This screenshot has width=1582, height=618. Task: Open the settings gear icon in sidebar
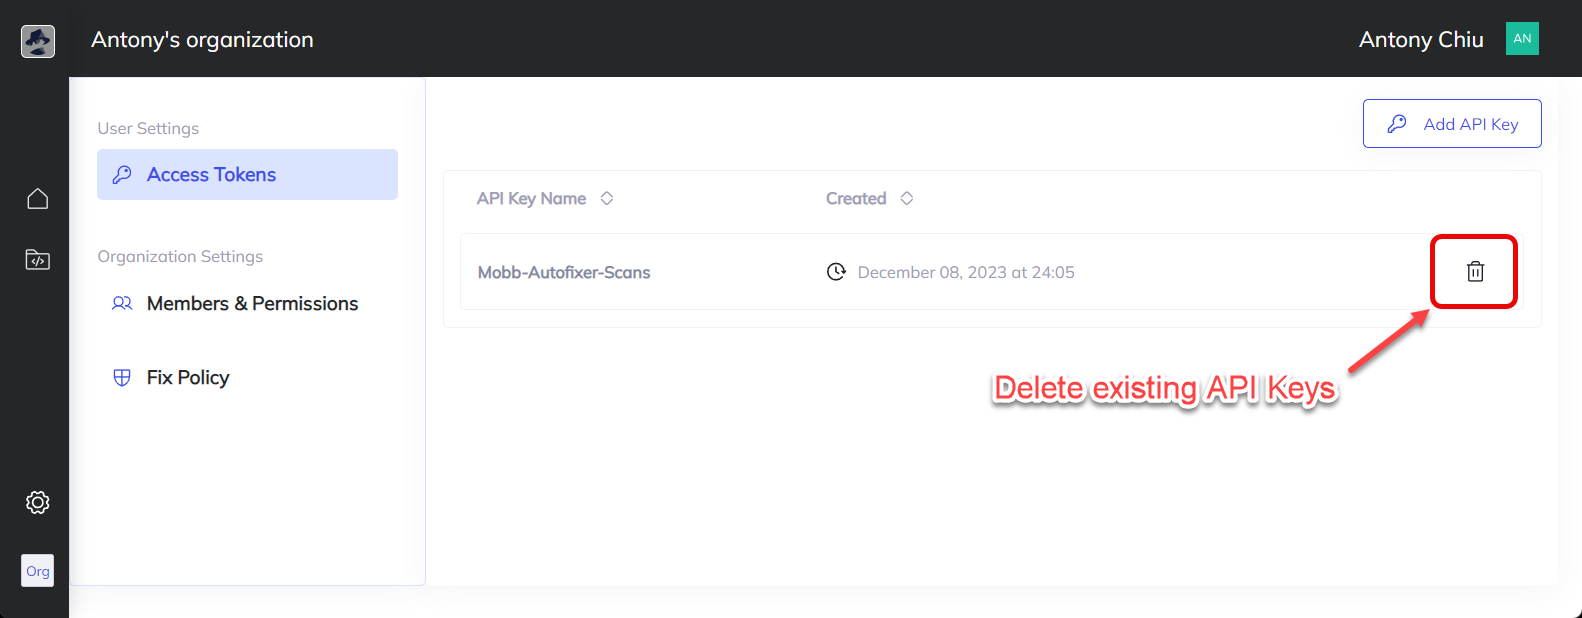38,502
